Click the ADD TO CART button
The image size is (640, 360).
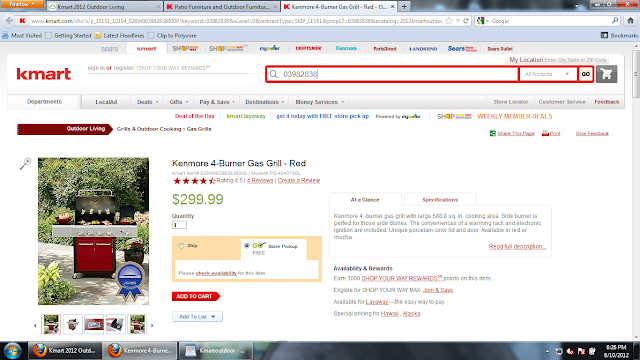(x=196, y=296)
